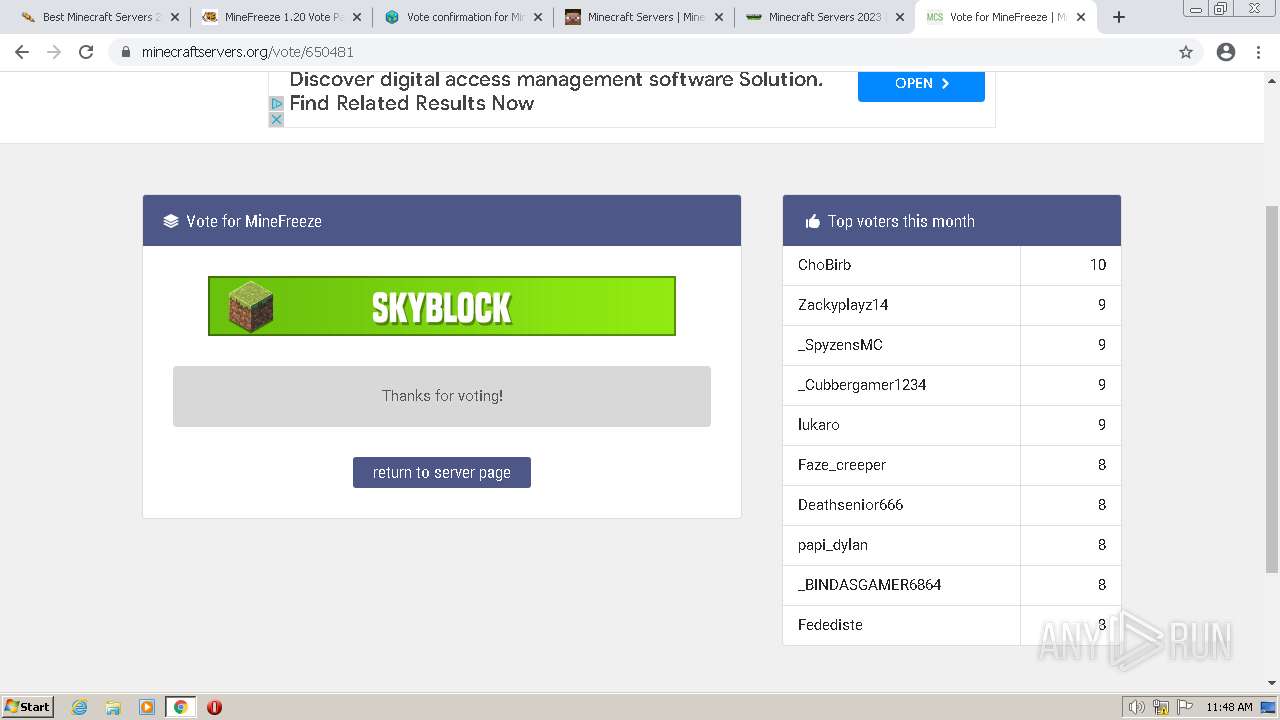
Task: Open the Chrome profile avatar menu
Action: [1226, 52]
